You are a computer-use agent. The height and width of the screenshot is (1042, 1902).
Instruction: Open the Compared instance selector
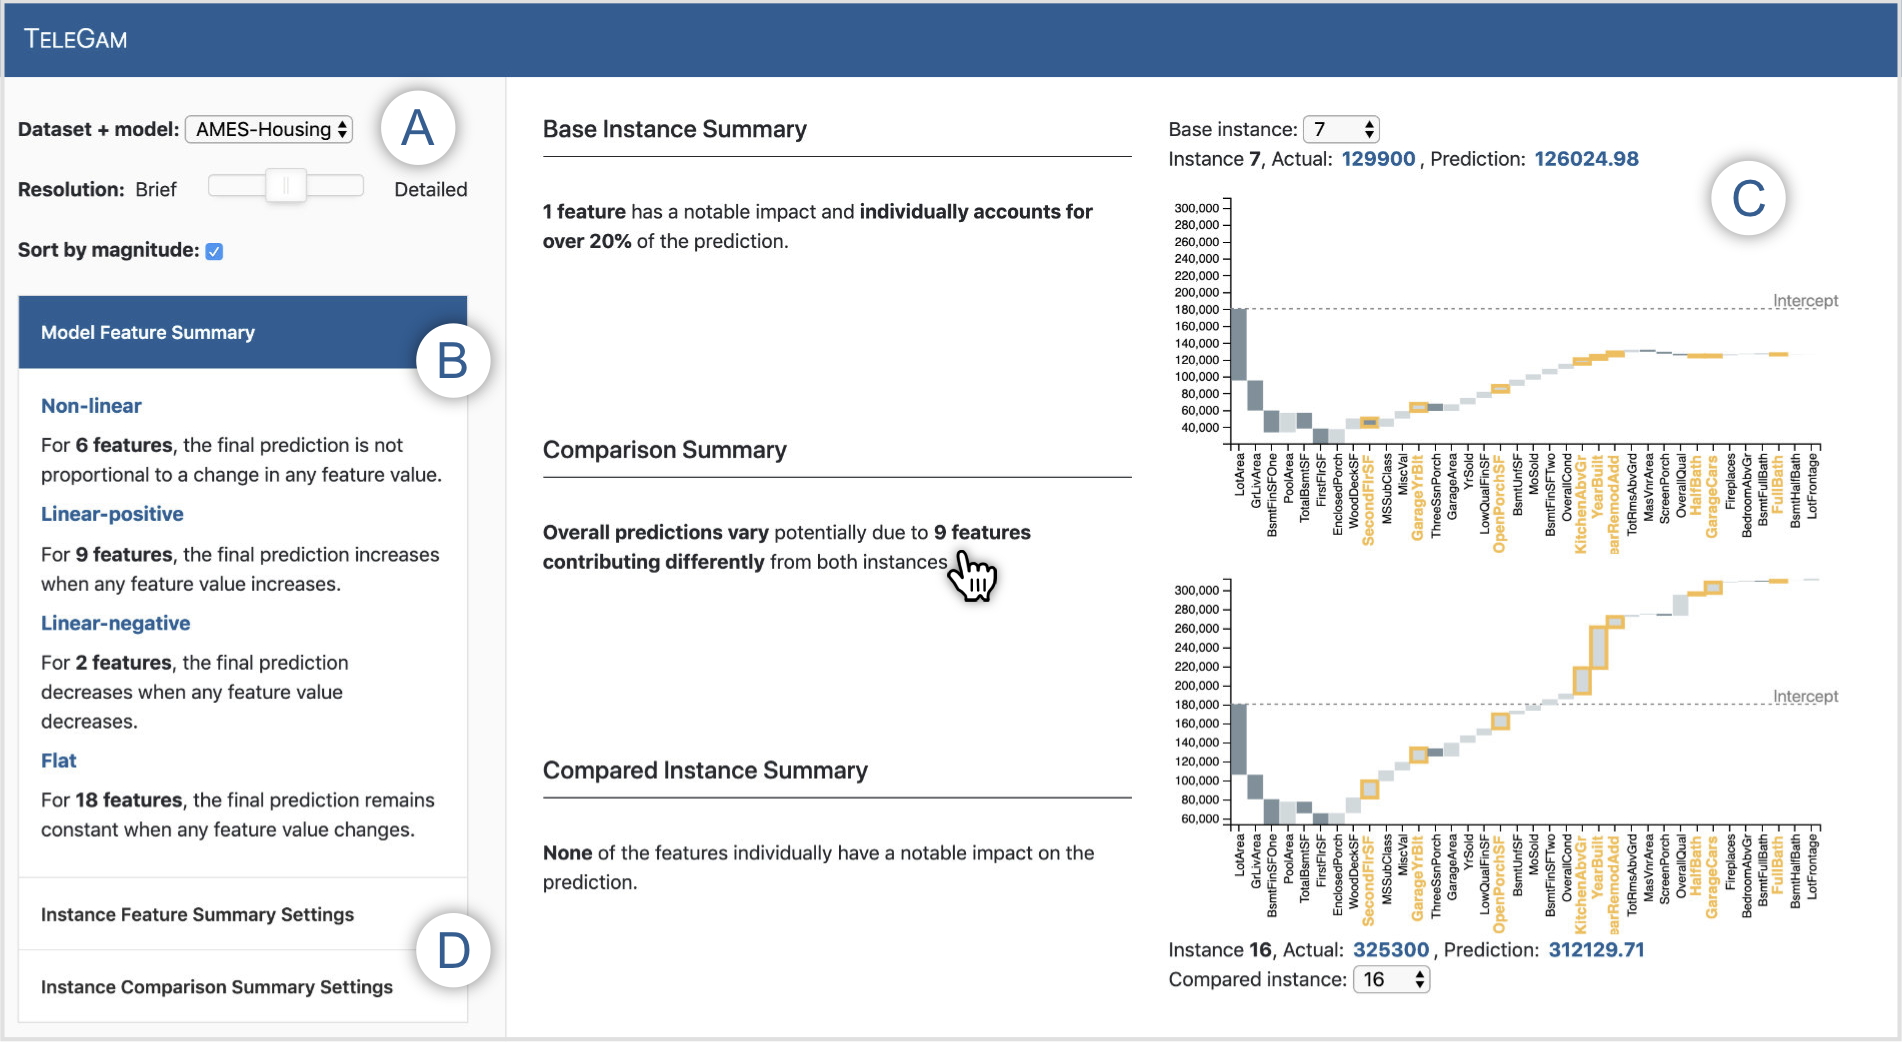tap(1391, 980)
